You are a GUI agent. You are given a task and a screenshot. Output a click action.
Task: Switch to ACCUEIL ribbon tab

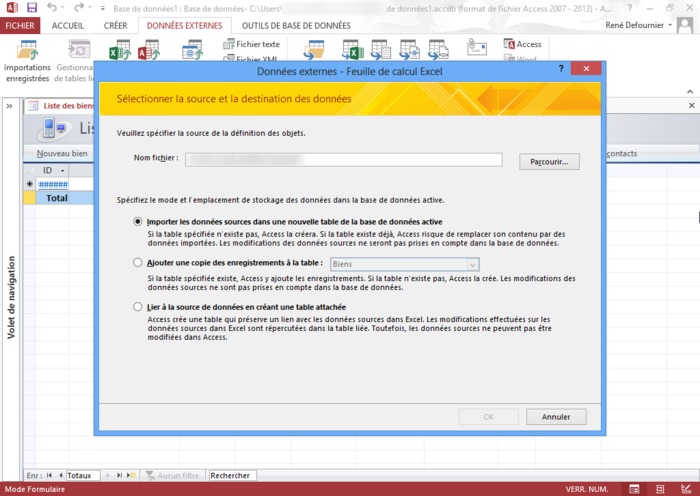click(67, 25)
